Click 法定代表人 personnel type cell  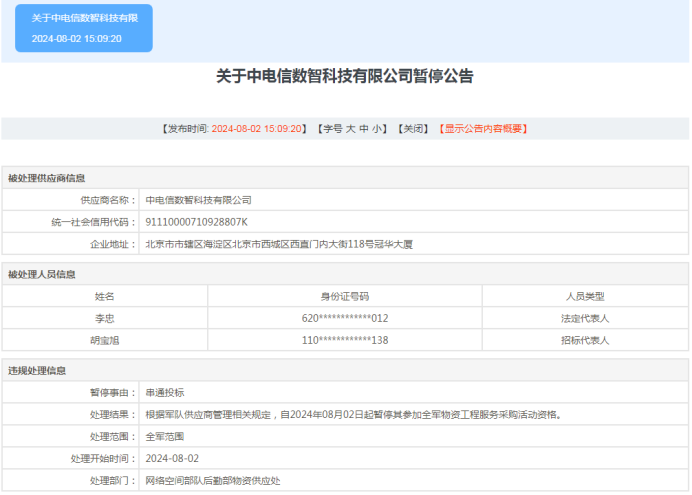(x=585, y=318)
